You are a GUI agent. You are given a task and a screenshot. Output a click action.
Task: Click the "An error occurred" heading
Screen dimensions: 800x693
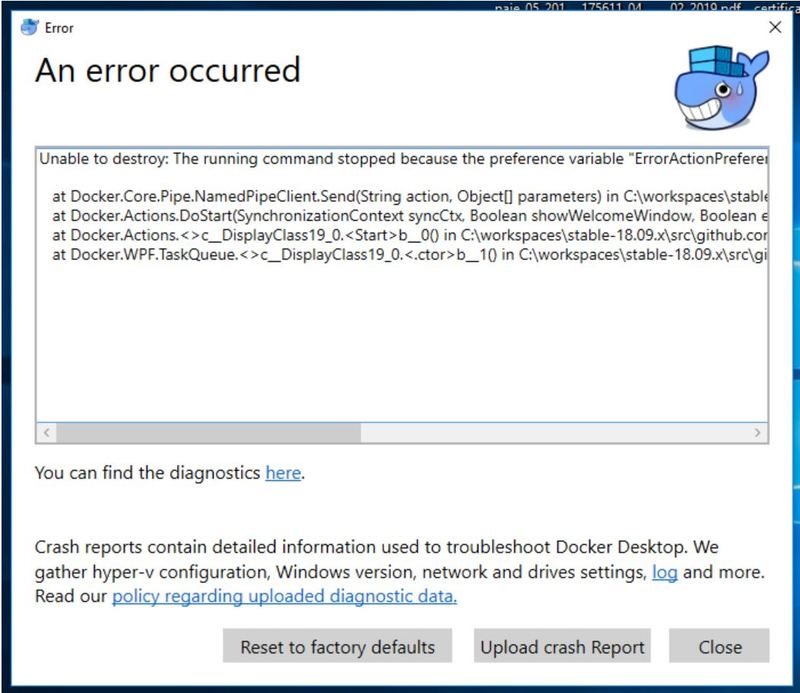coord(165,71)
